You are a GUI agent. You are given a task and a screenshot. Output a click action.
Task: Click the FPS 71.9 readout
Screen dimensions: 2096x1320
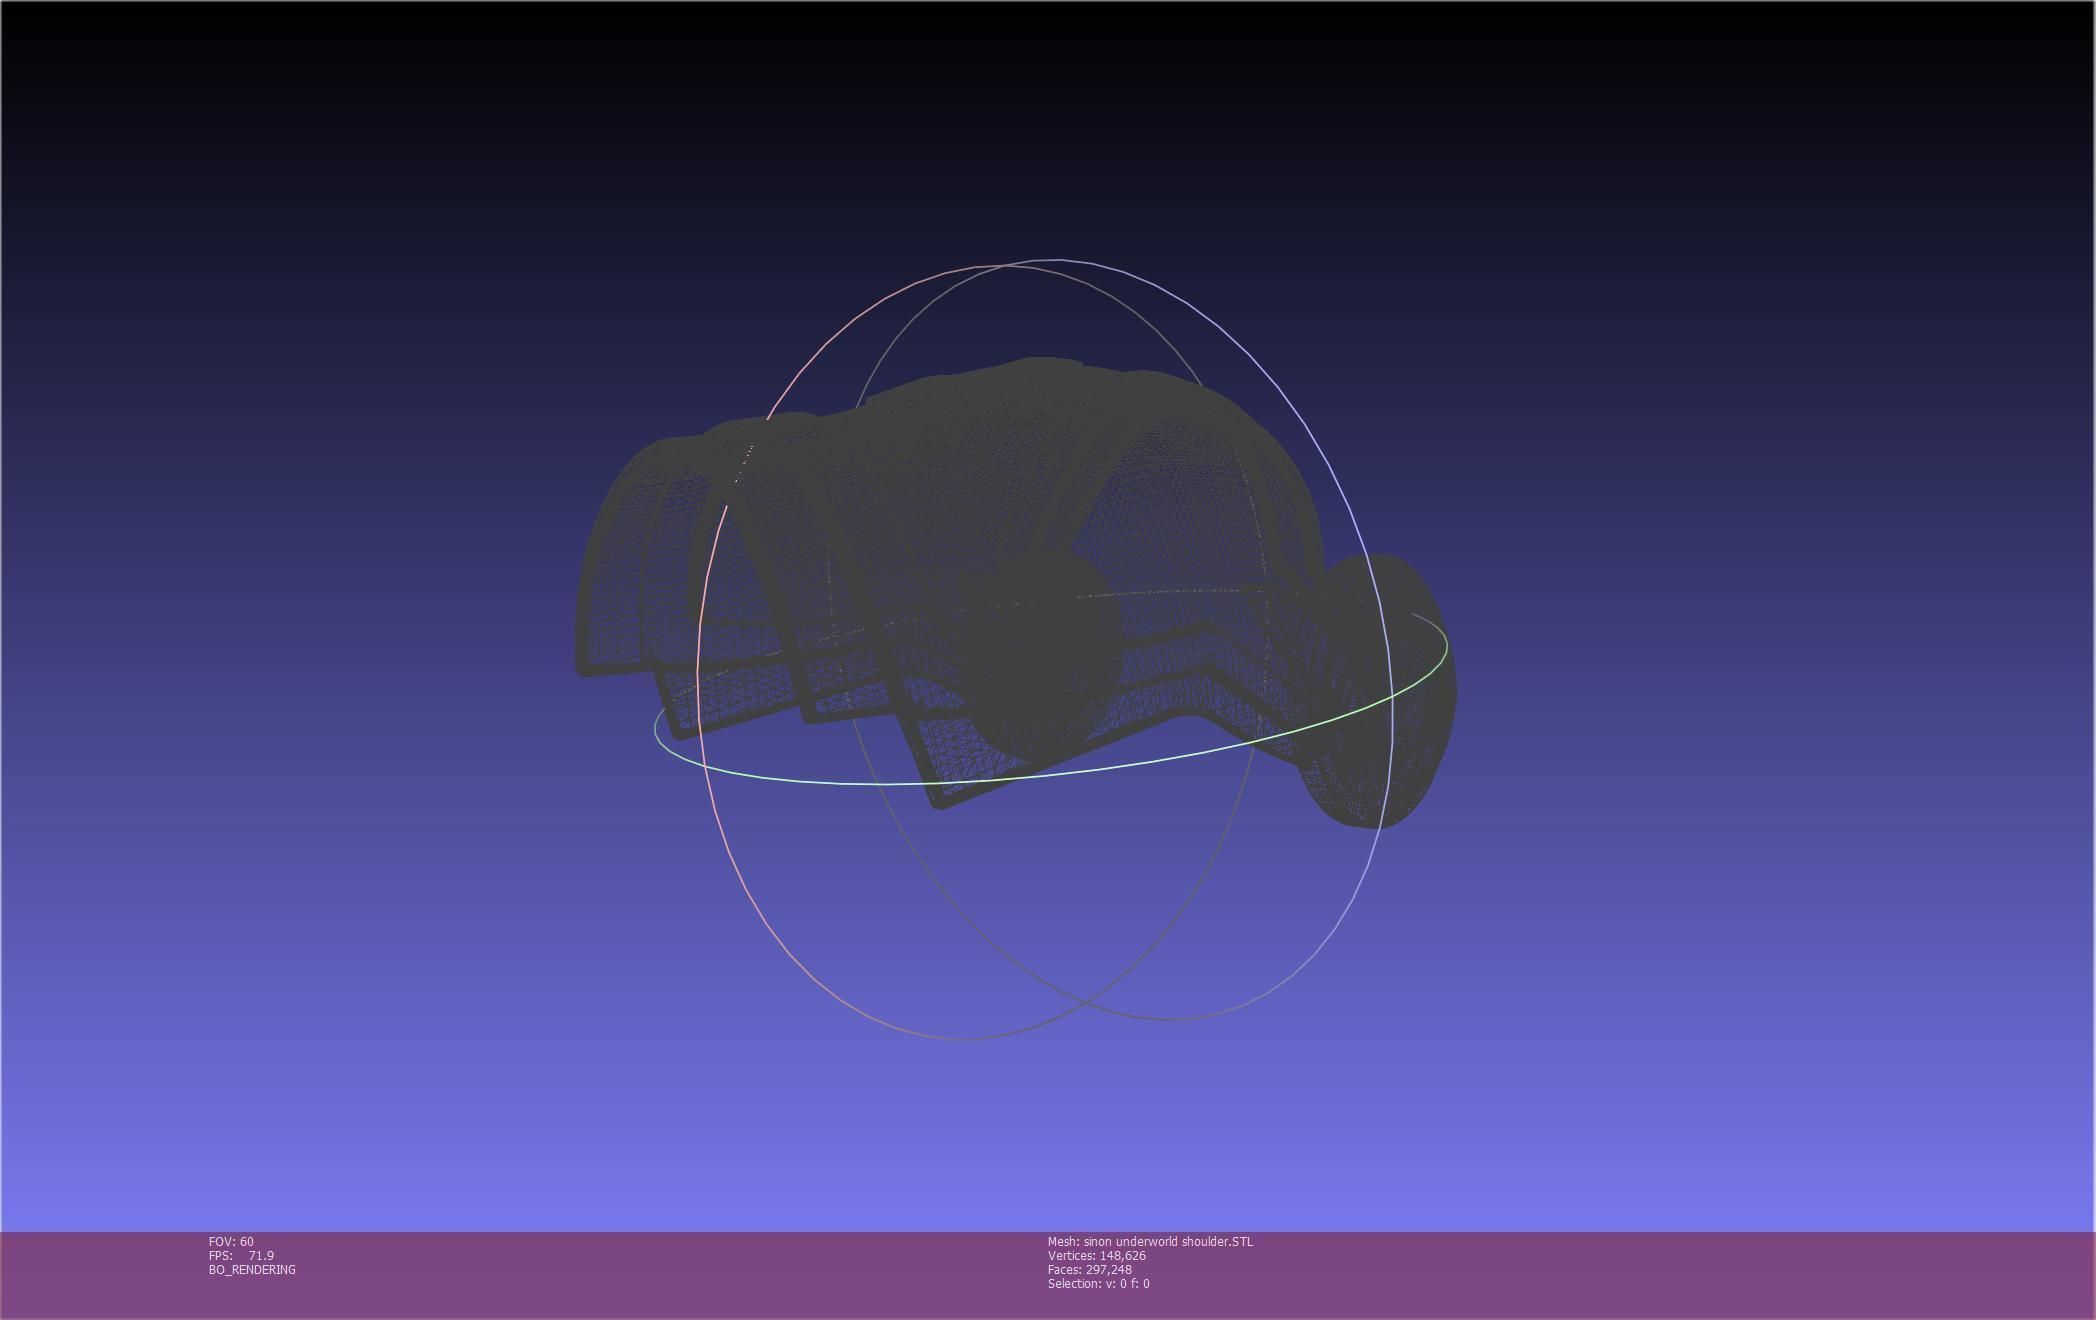(x=241, y=1256)
